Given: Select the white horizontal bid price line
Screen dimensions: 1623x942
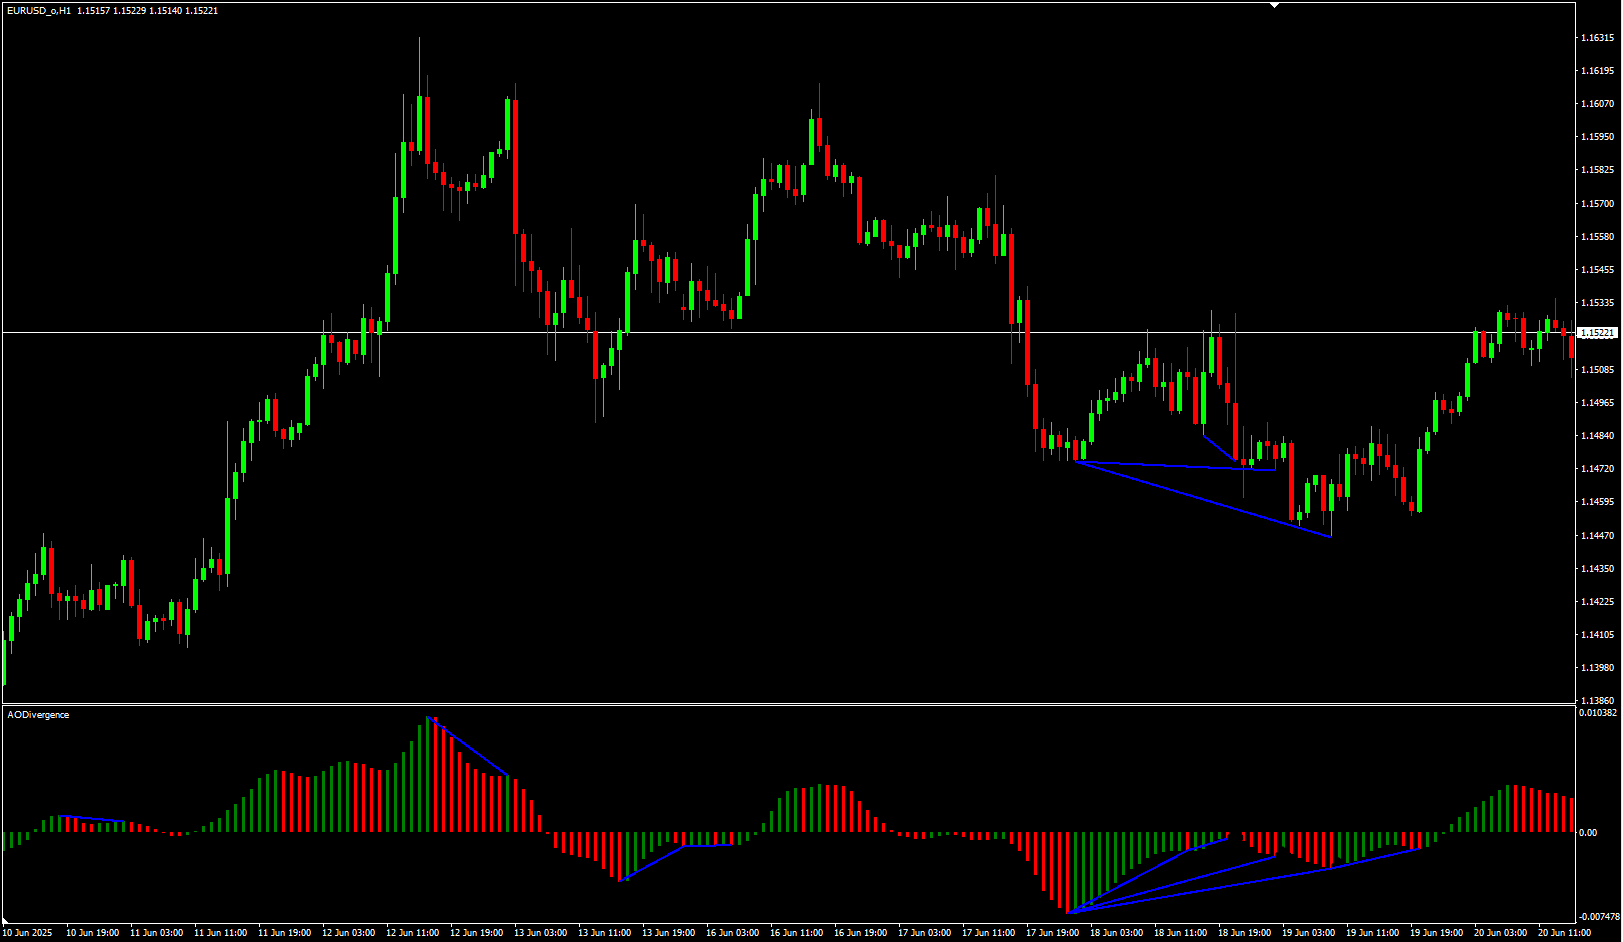Looking at the screenshot, I should 800,332.
